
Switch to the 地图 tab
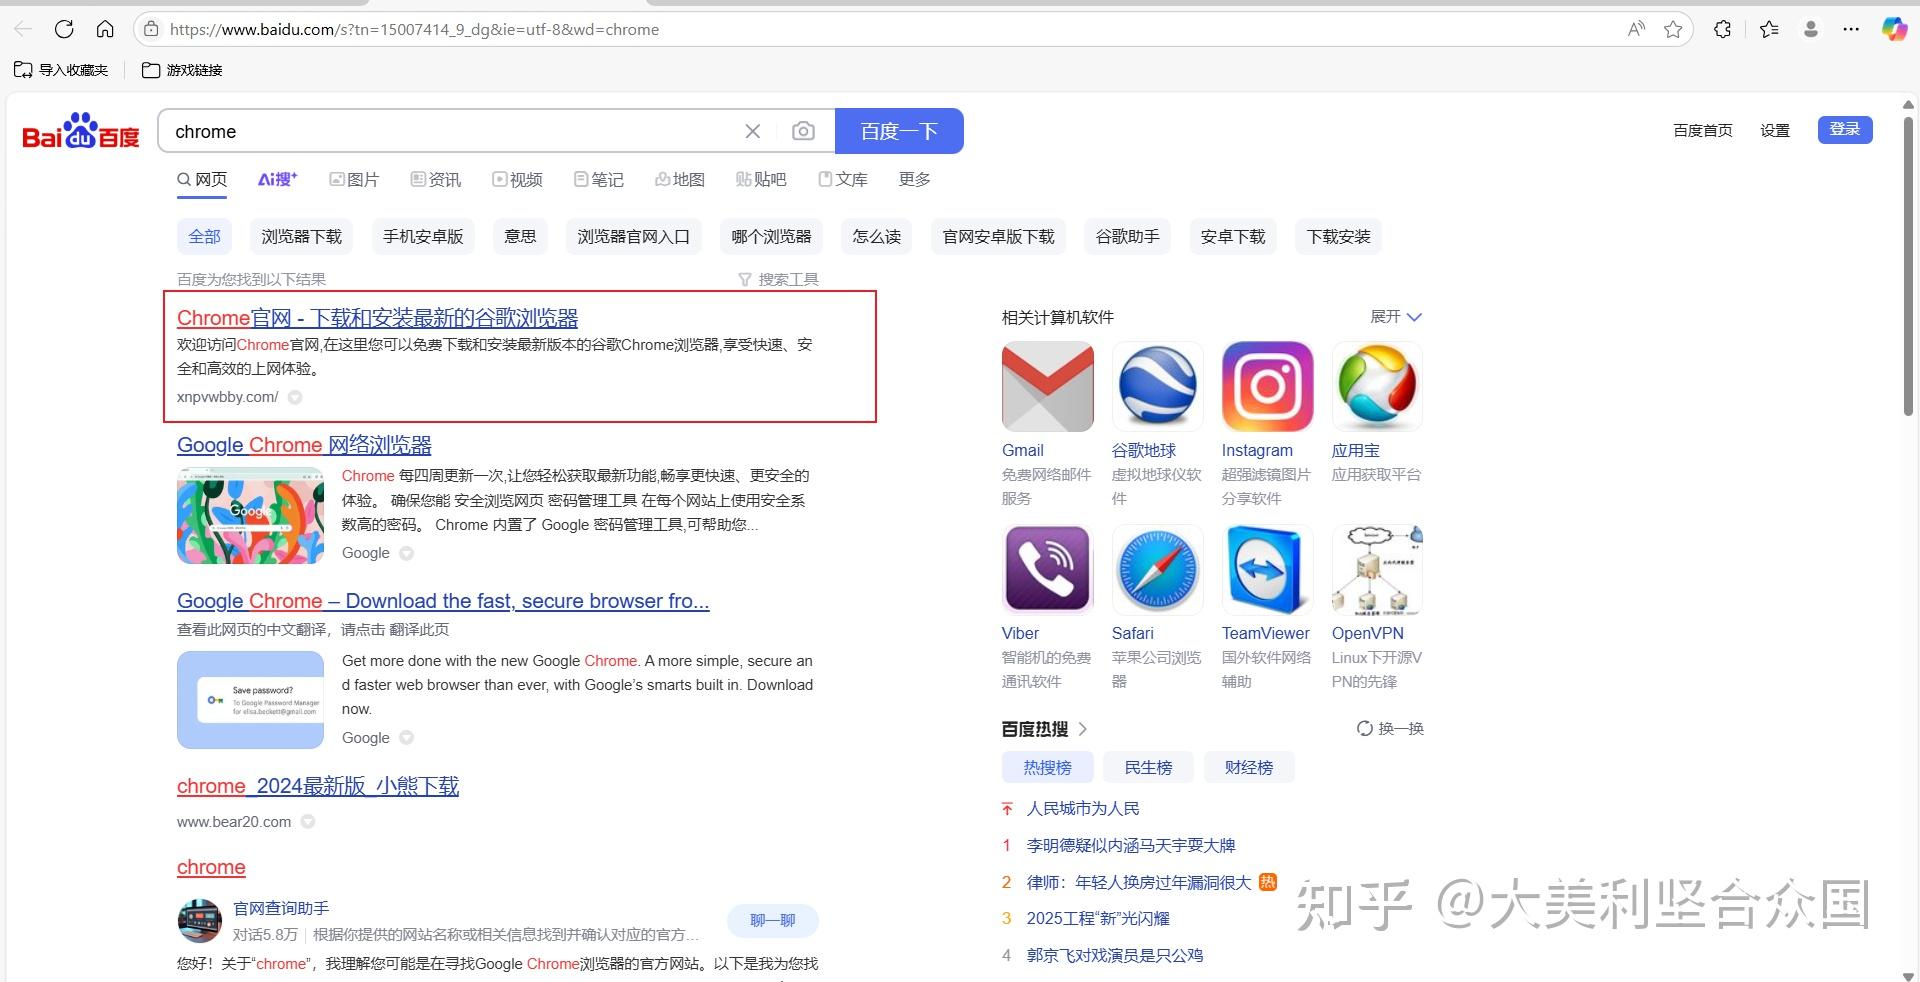point(680,179)
